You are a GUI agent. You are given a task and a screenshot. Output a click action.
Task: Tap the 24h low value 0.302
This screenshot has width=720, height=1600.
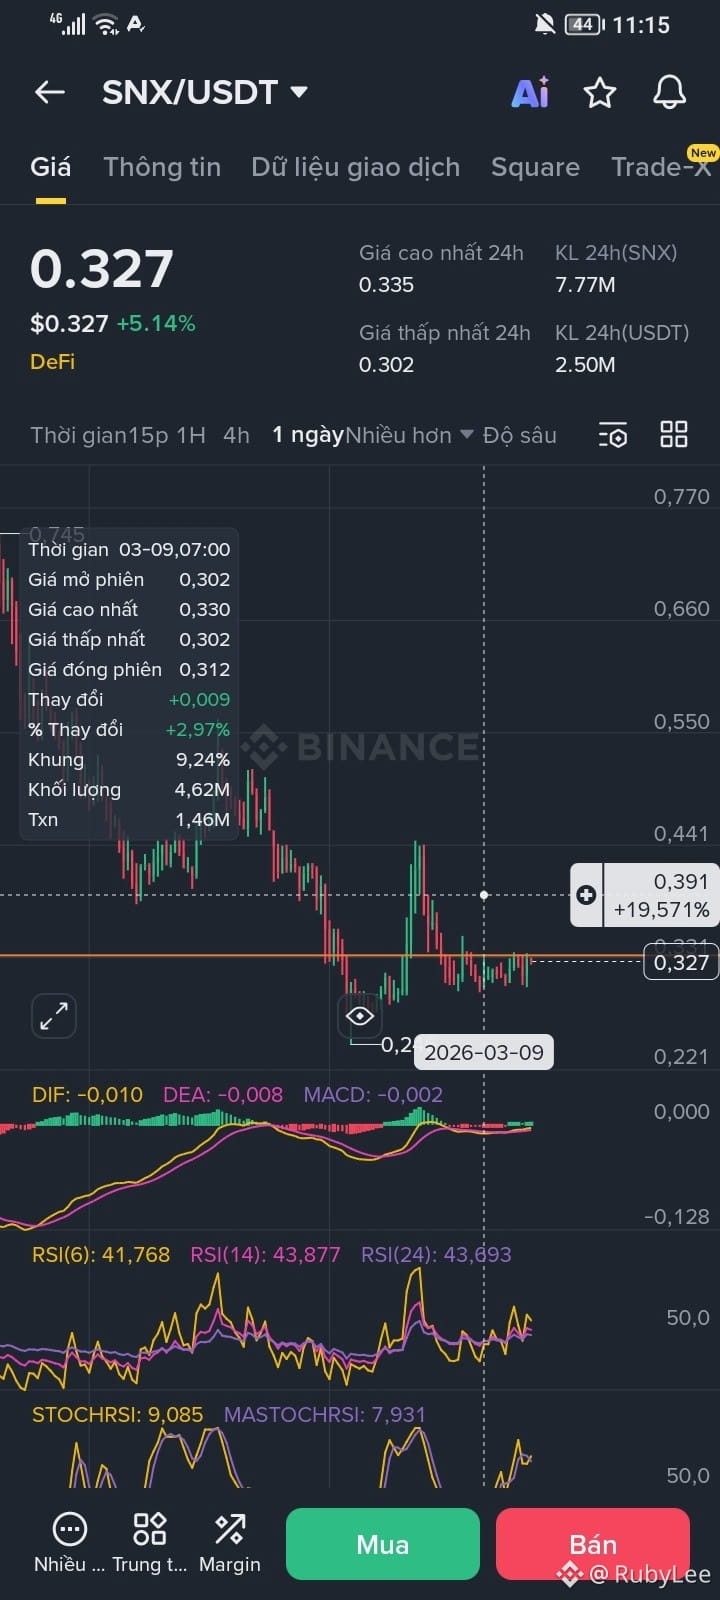click(386, 365)
